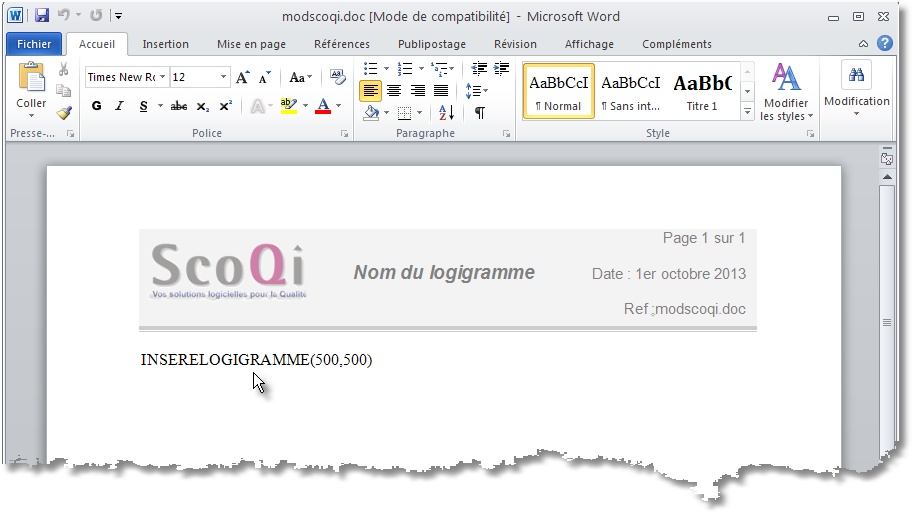The width and height of the screenshot is (913, 515).
Task: Toggle italic formatting
Action: 120,106
